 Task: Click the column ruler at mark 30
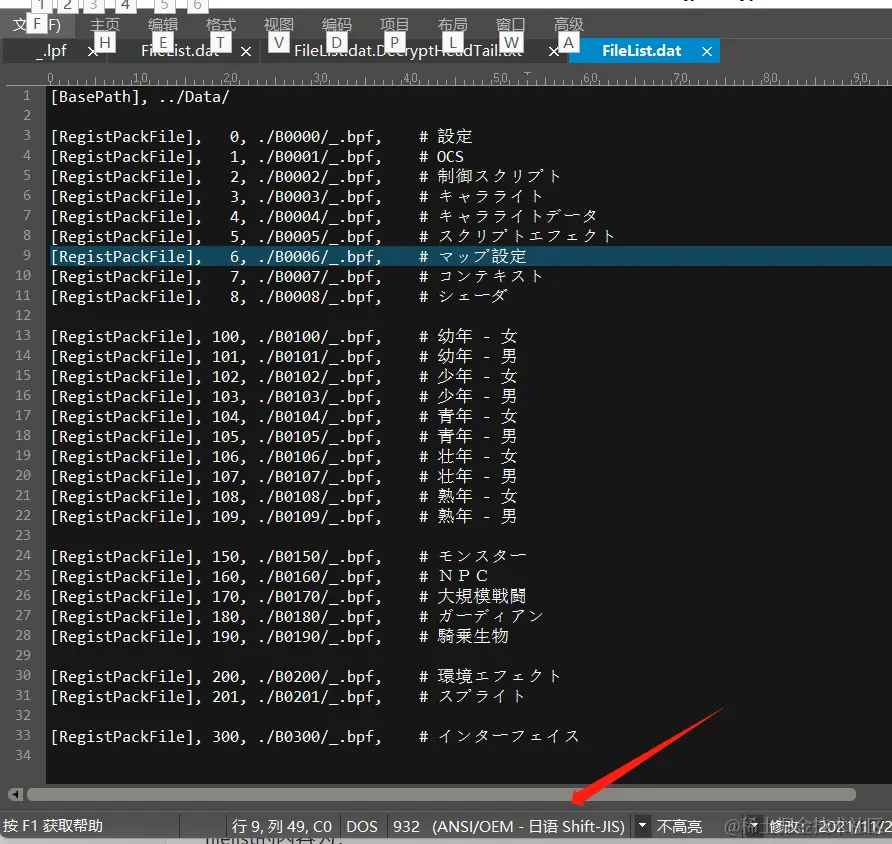[321, 78]
